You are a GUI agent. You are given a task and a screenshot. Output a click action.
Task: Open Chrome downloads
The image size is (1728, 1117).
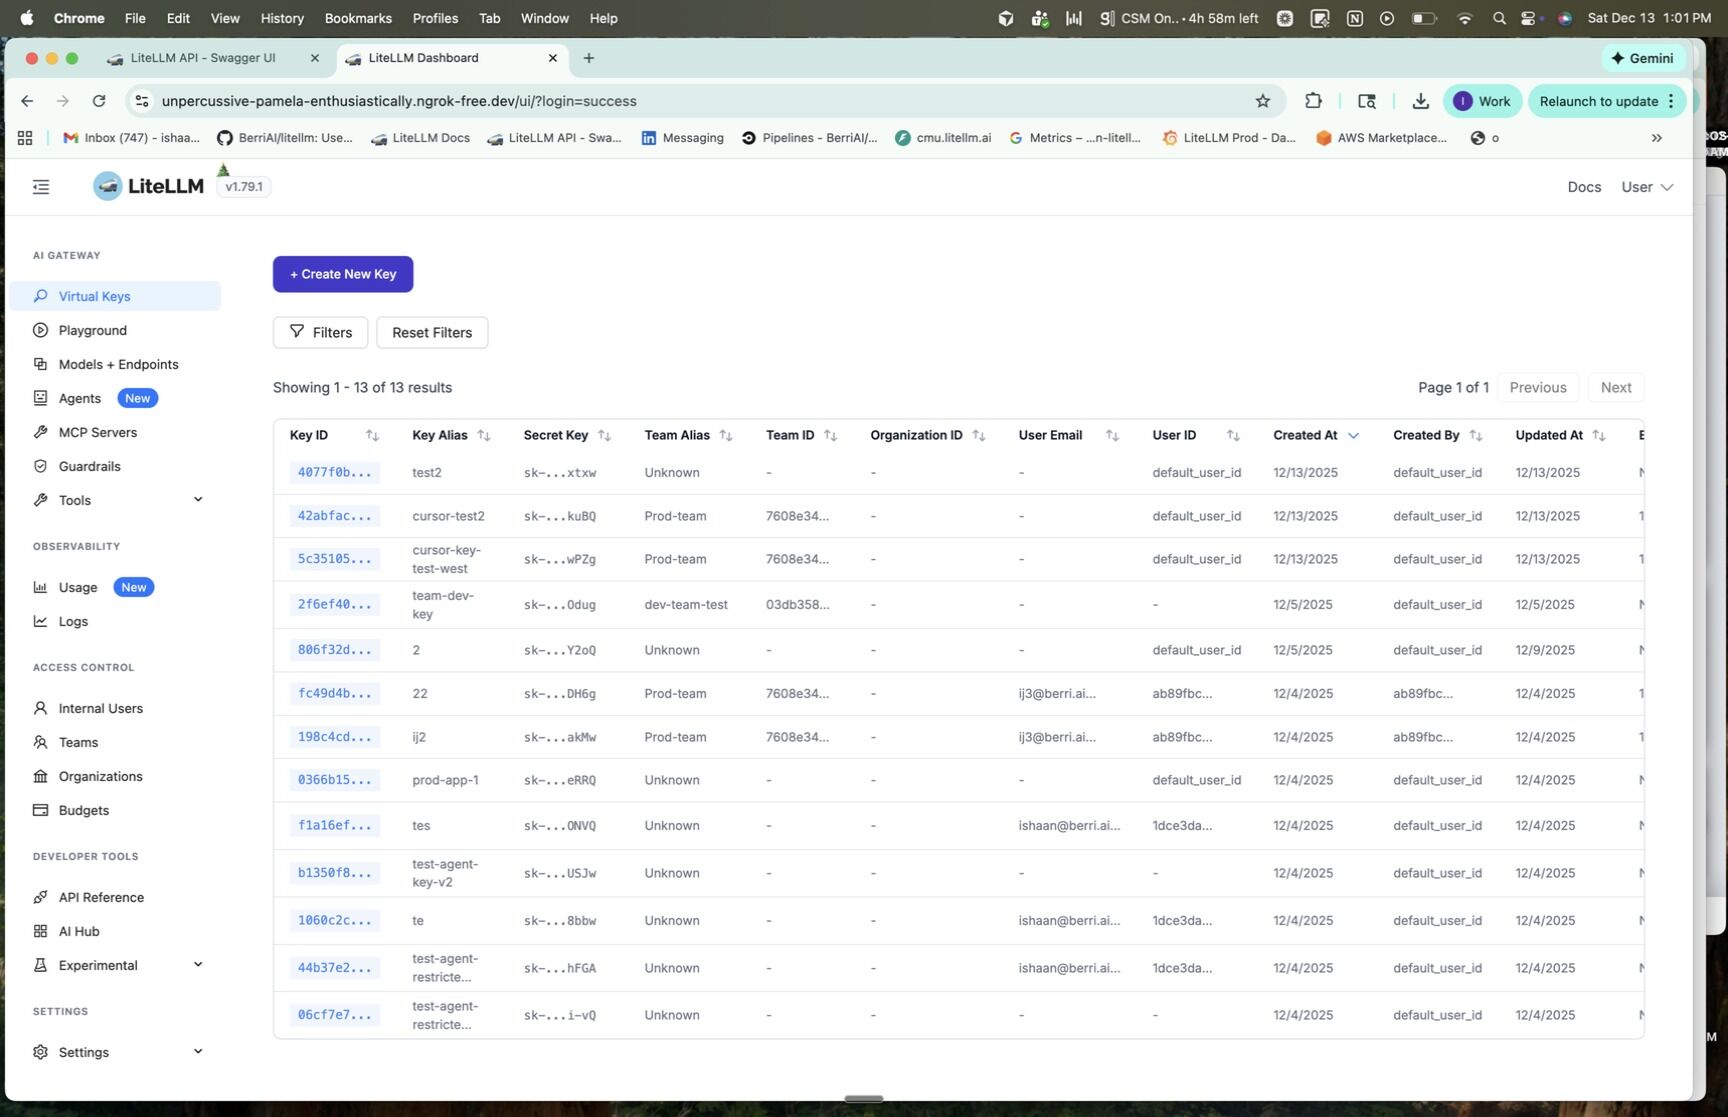click(1420, 101)
